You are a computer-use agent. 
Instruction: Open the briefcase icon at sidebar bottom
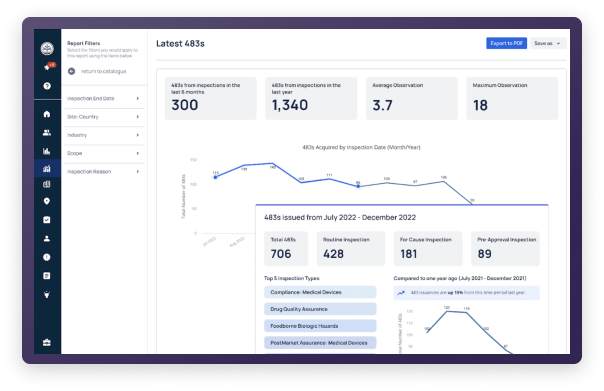pyautogui.click(x=47, y=342)
